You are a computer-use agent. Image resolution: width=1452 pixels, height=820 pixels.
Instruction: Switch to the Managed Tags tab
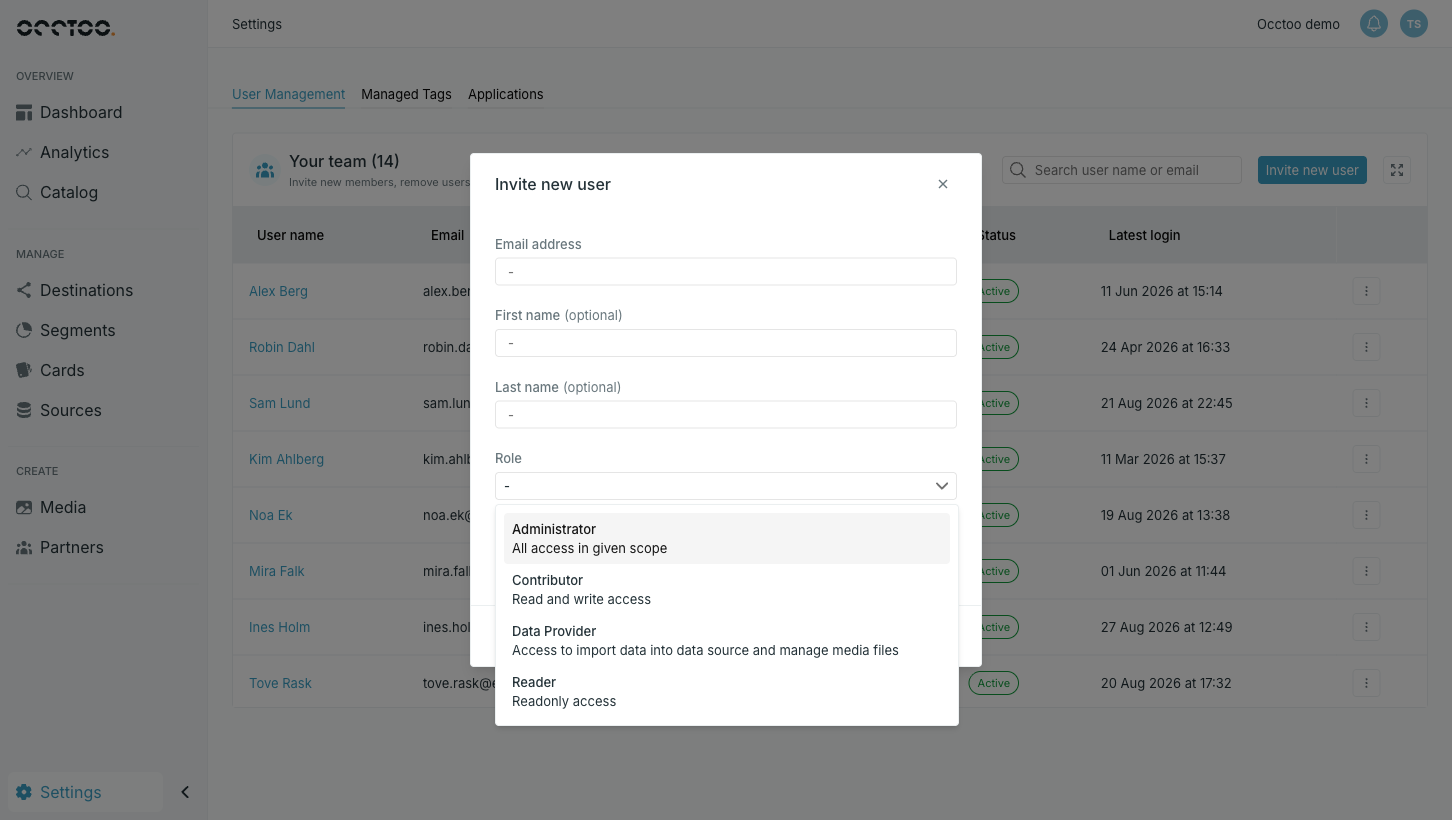pyautogui.click(x=406, y=94)
